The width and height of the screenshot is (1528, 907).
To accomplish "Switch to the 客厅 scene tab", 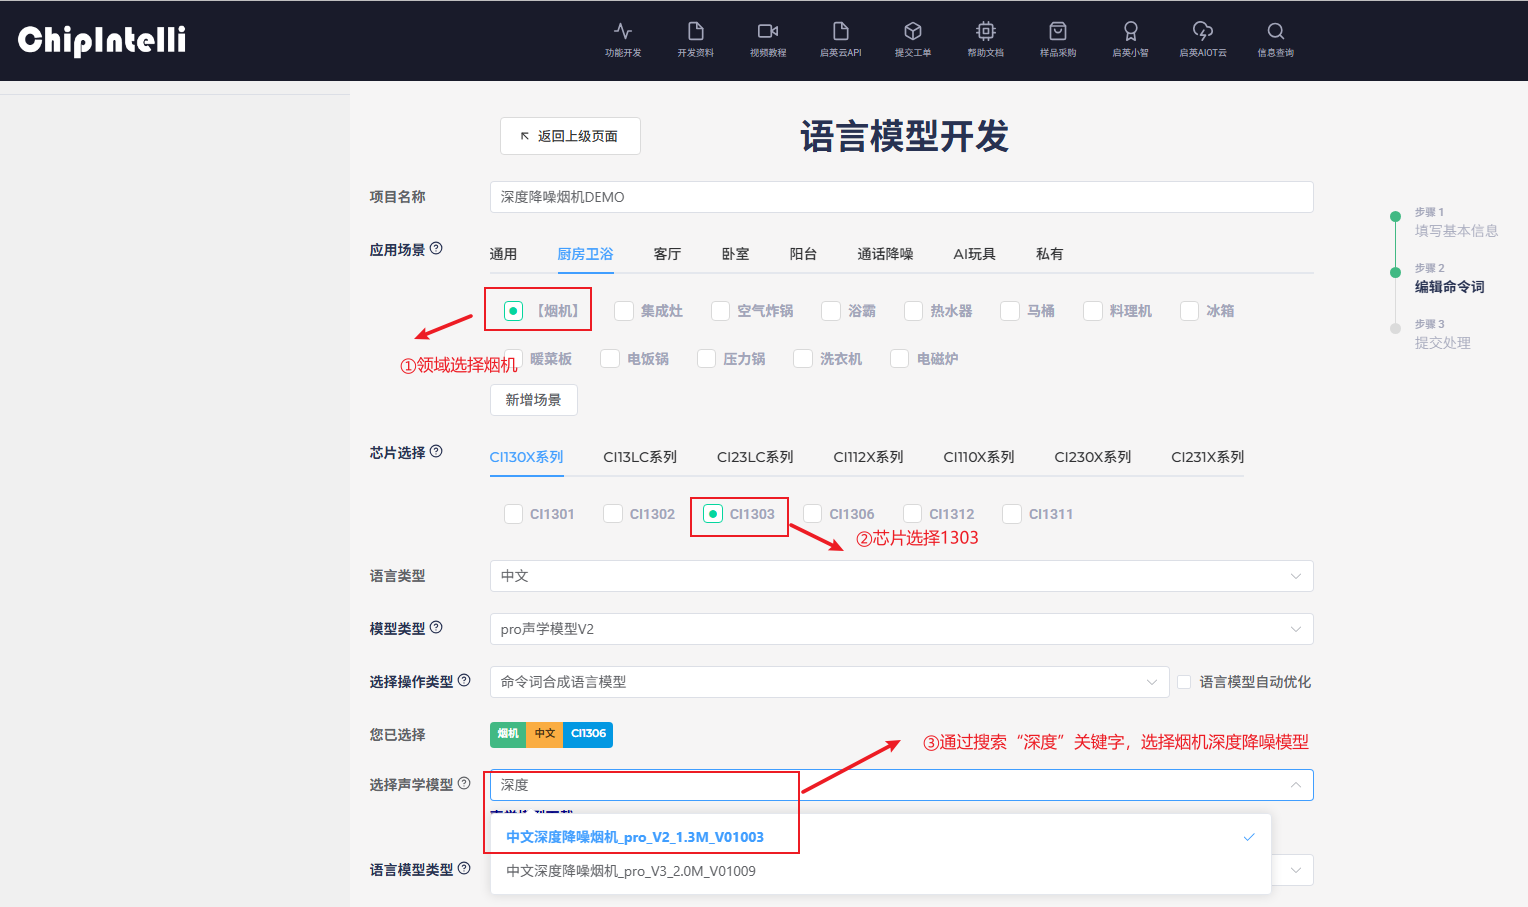I will (x=667, y=254).
